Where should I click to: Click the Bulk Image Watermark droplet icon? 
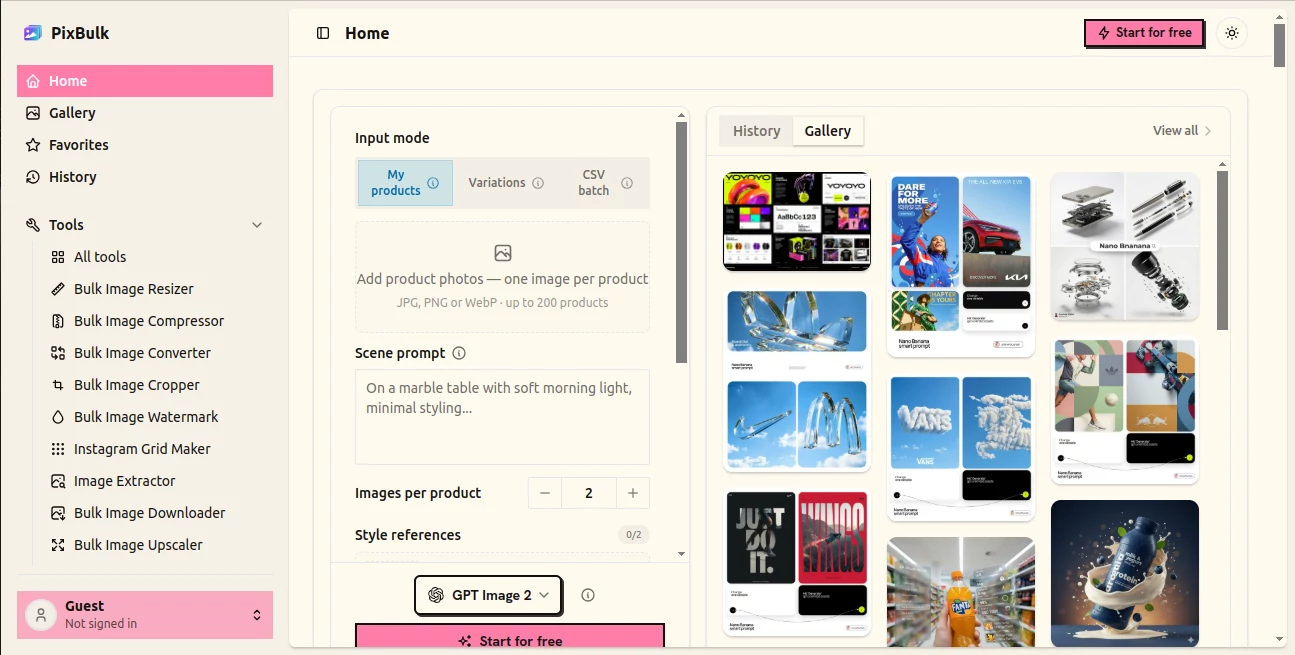[58, 417]
